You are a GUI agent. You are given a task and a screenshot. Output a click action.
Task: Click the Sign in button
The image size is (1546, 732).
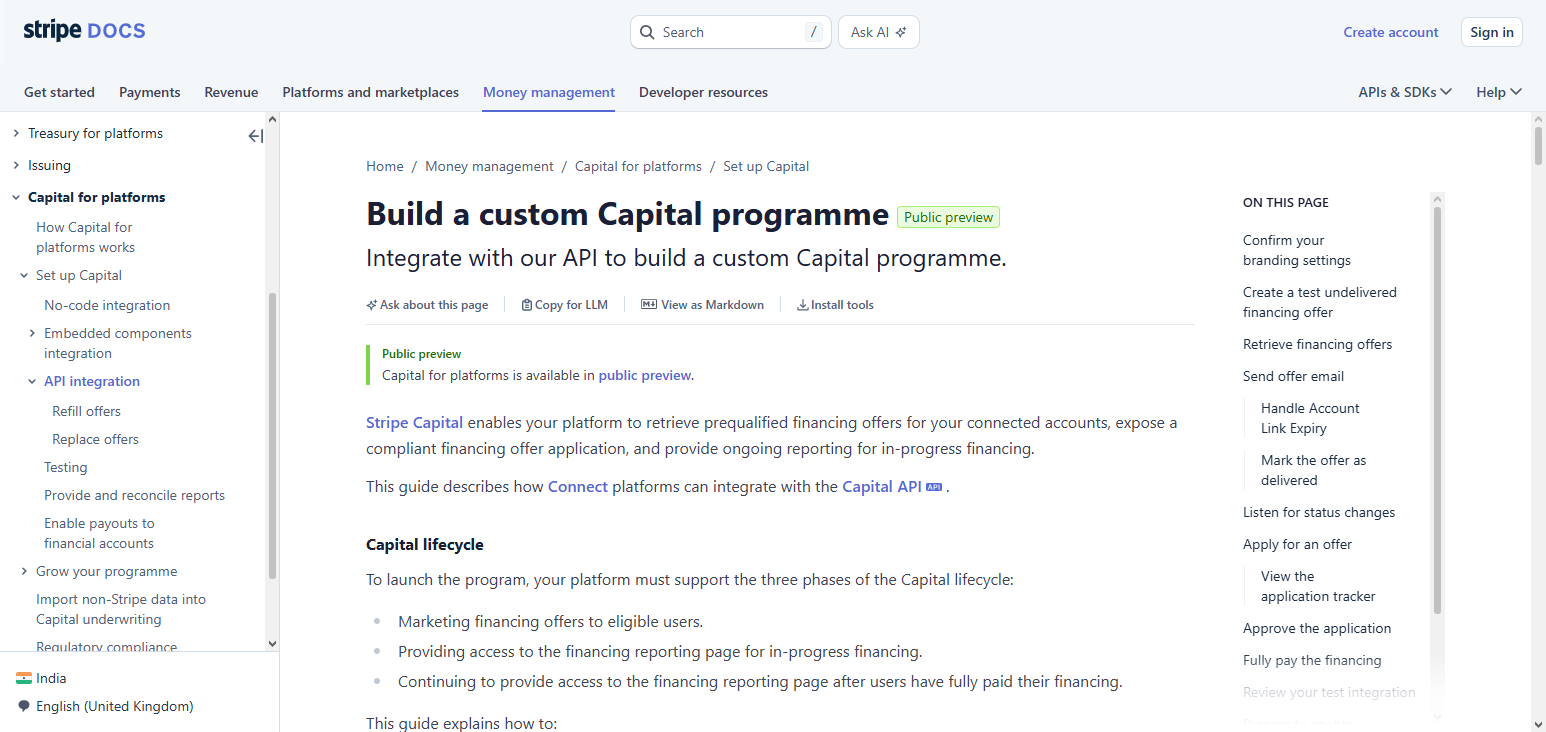[1492, 32]
